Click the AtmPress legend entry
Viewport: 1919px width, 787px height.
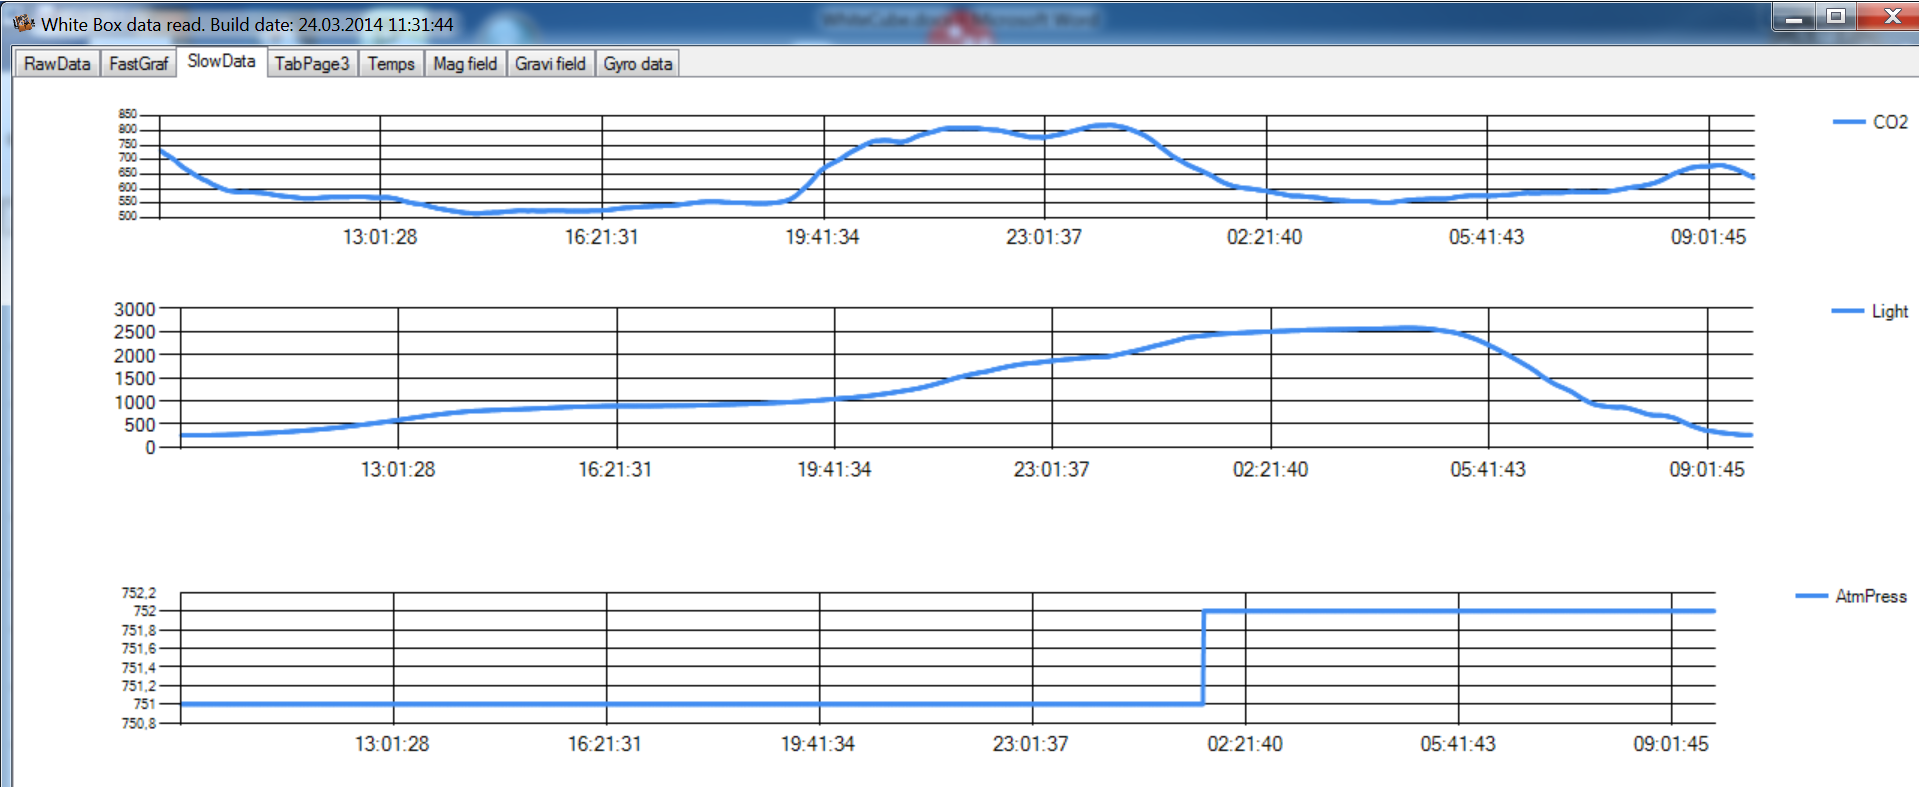point(1851,596)
